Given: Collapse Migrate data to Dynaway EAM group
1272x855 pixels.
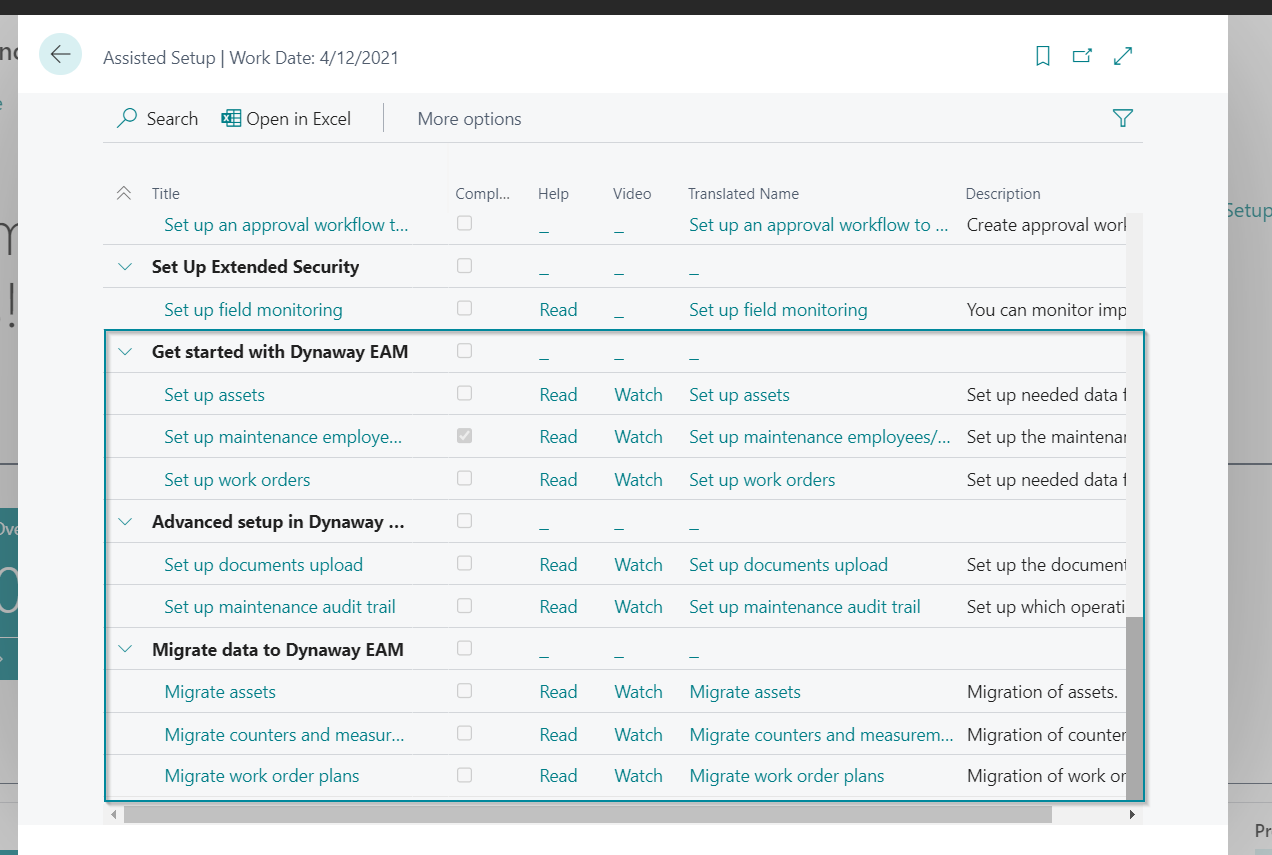Looking at the screenshot, I should [x=125, y=650].
